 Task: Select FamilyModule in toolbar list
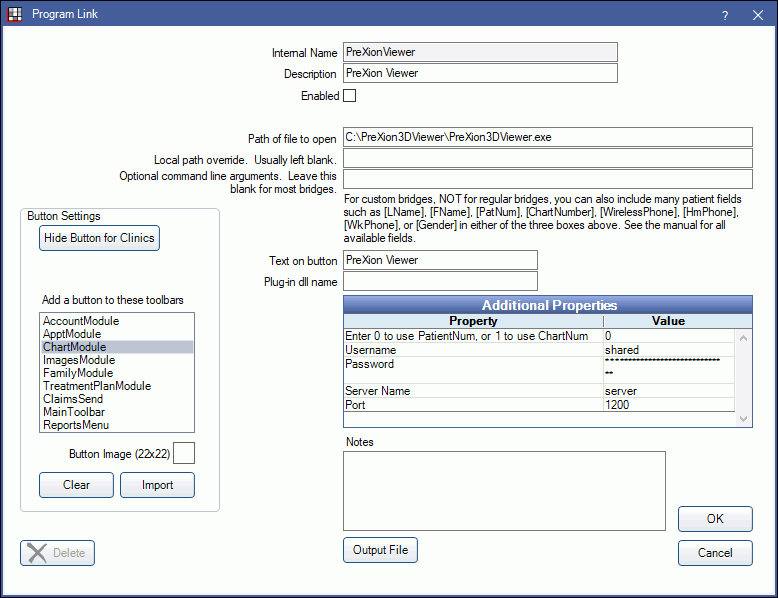coord(117,373)
